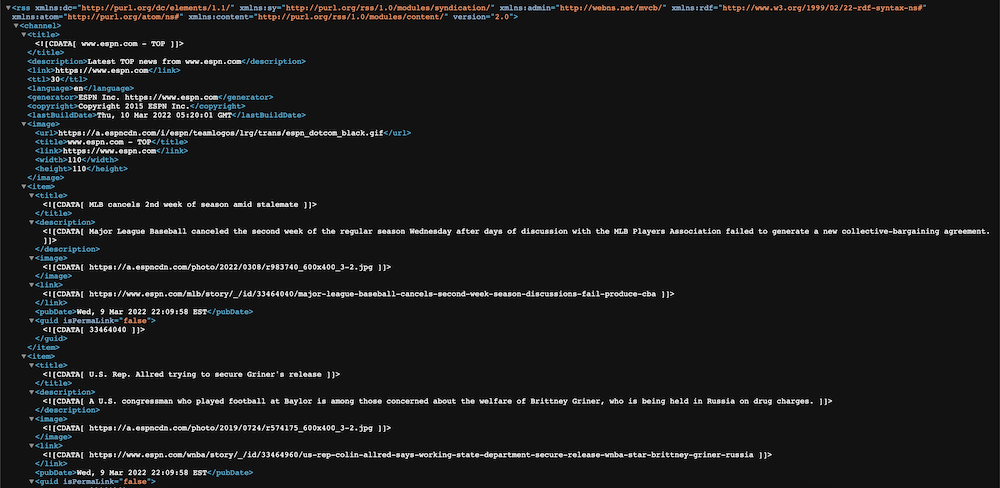Collapse link node of WNBA story

31,445
